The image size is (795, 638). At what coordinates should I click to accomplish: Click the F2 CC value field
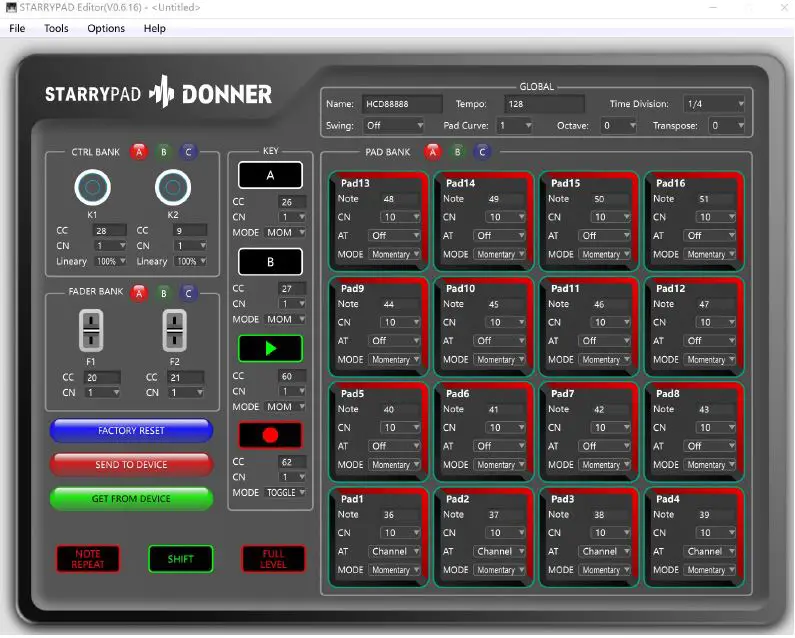tap(186, 377)
